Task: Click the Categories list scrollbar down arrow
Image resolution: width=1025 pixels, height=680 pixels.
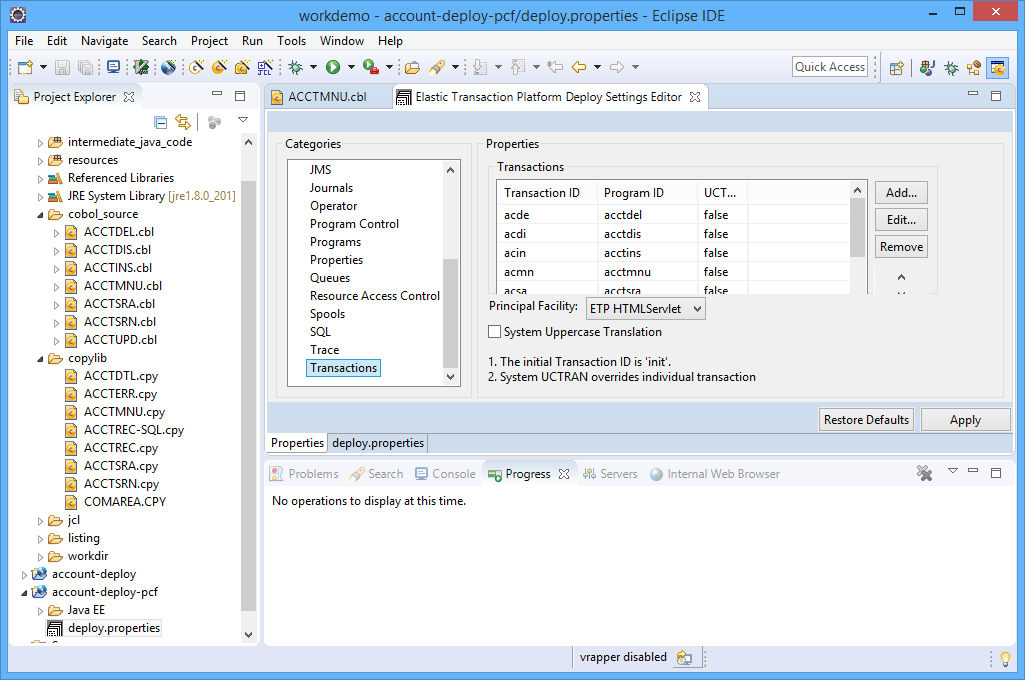Action: click(x=450, y=377)
